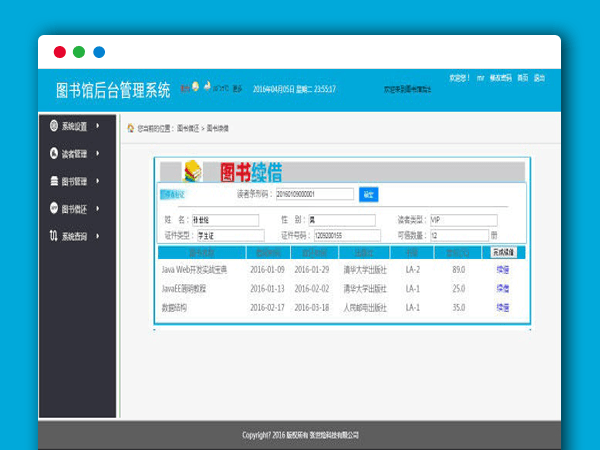Click the 系统设置 gear icon in sidebar

point(53,127)
